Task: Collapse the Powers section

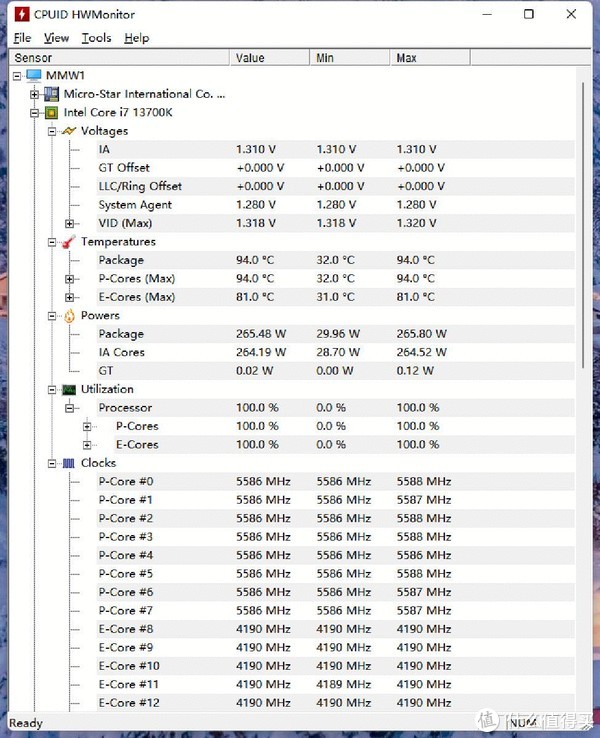Action: point(52,316)
